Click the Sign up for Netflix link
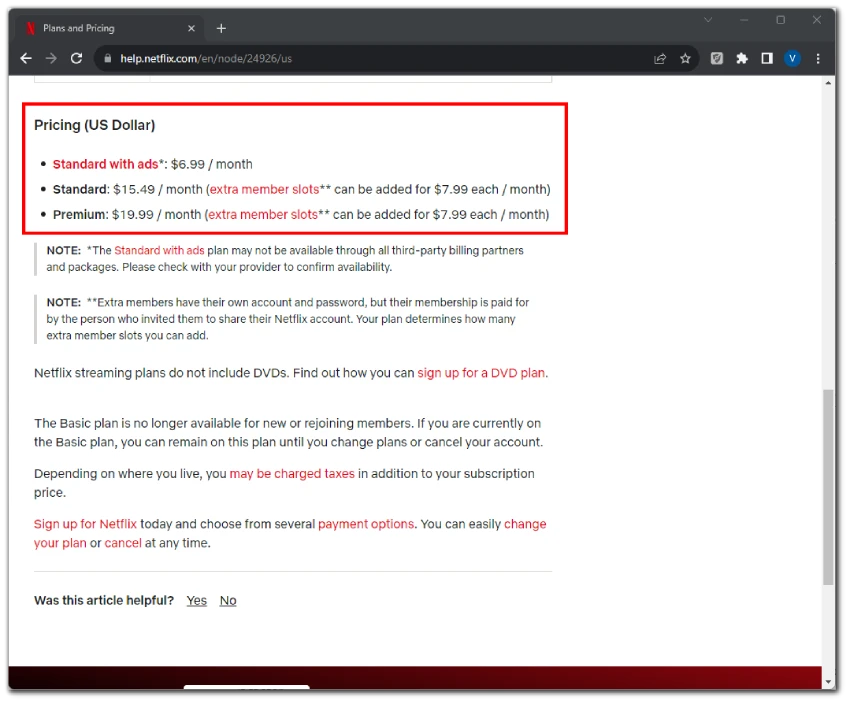 pyautogui.click(x=85, y=524)
